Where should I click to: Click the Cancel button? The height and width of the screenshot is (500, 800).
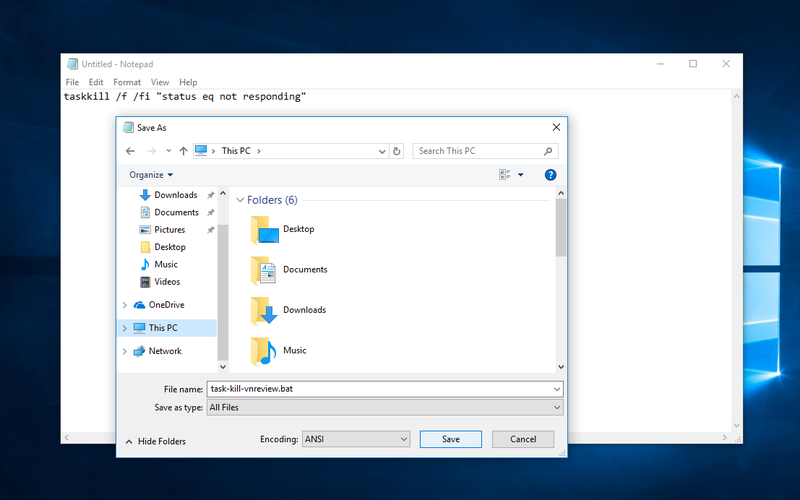pos(523,439)
